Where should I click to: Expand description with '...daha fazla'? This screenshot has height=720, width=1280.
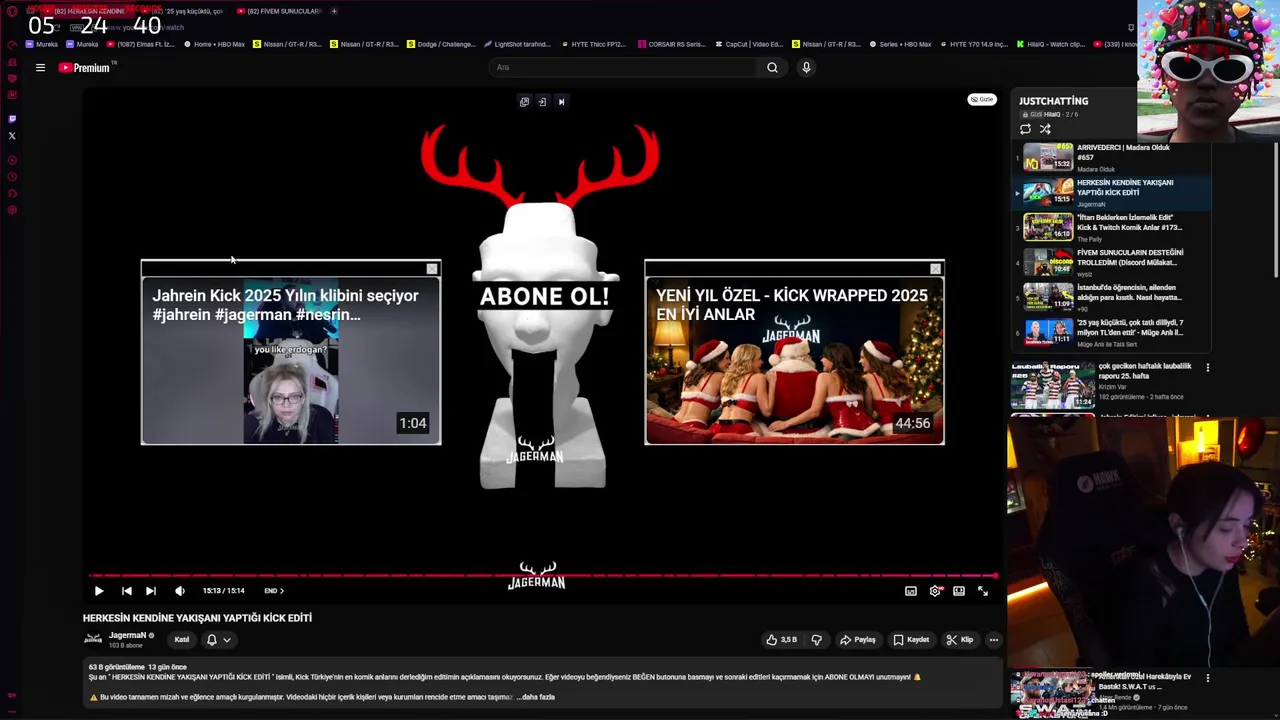coord(536,697)
